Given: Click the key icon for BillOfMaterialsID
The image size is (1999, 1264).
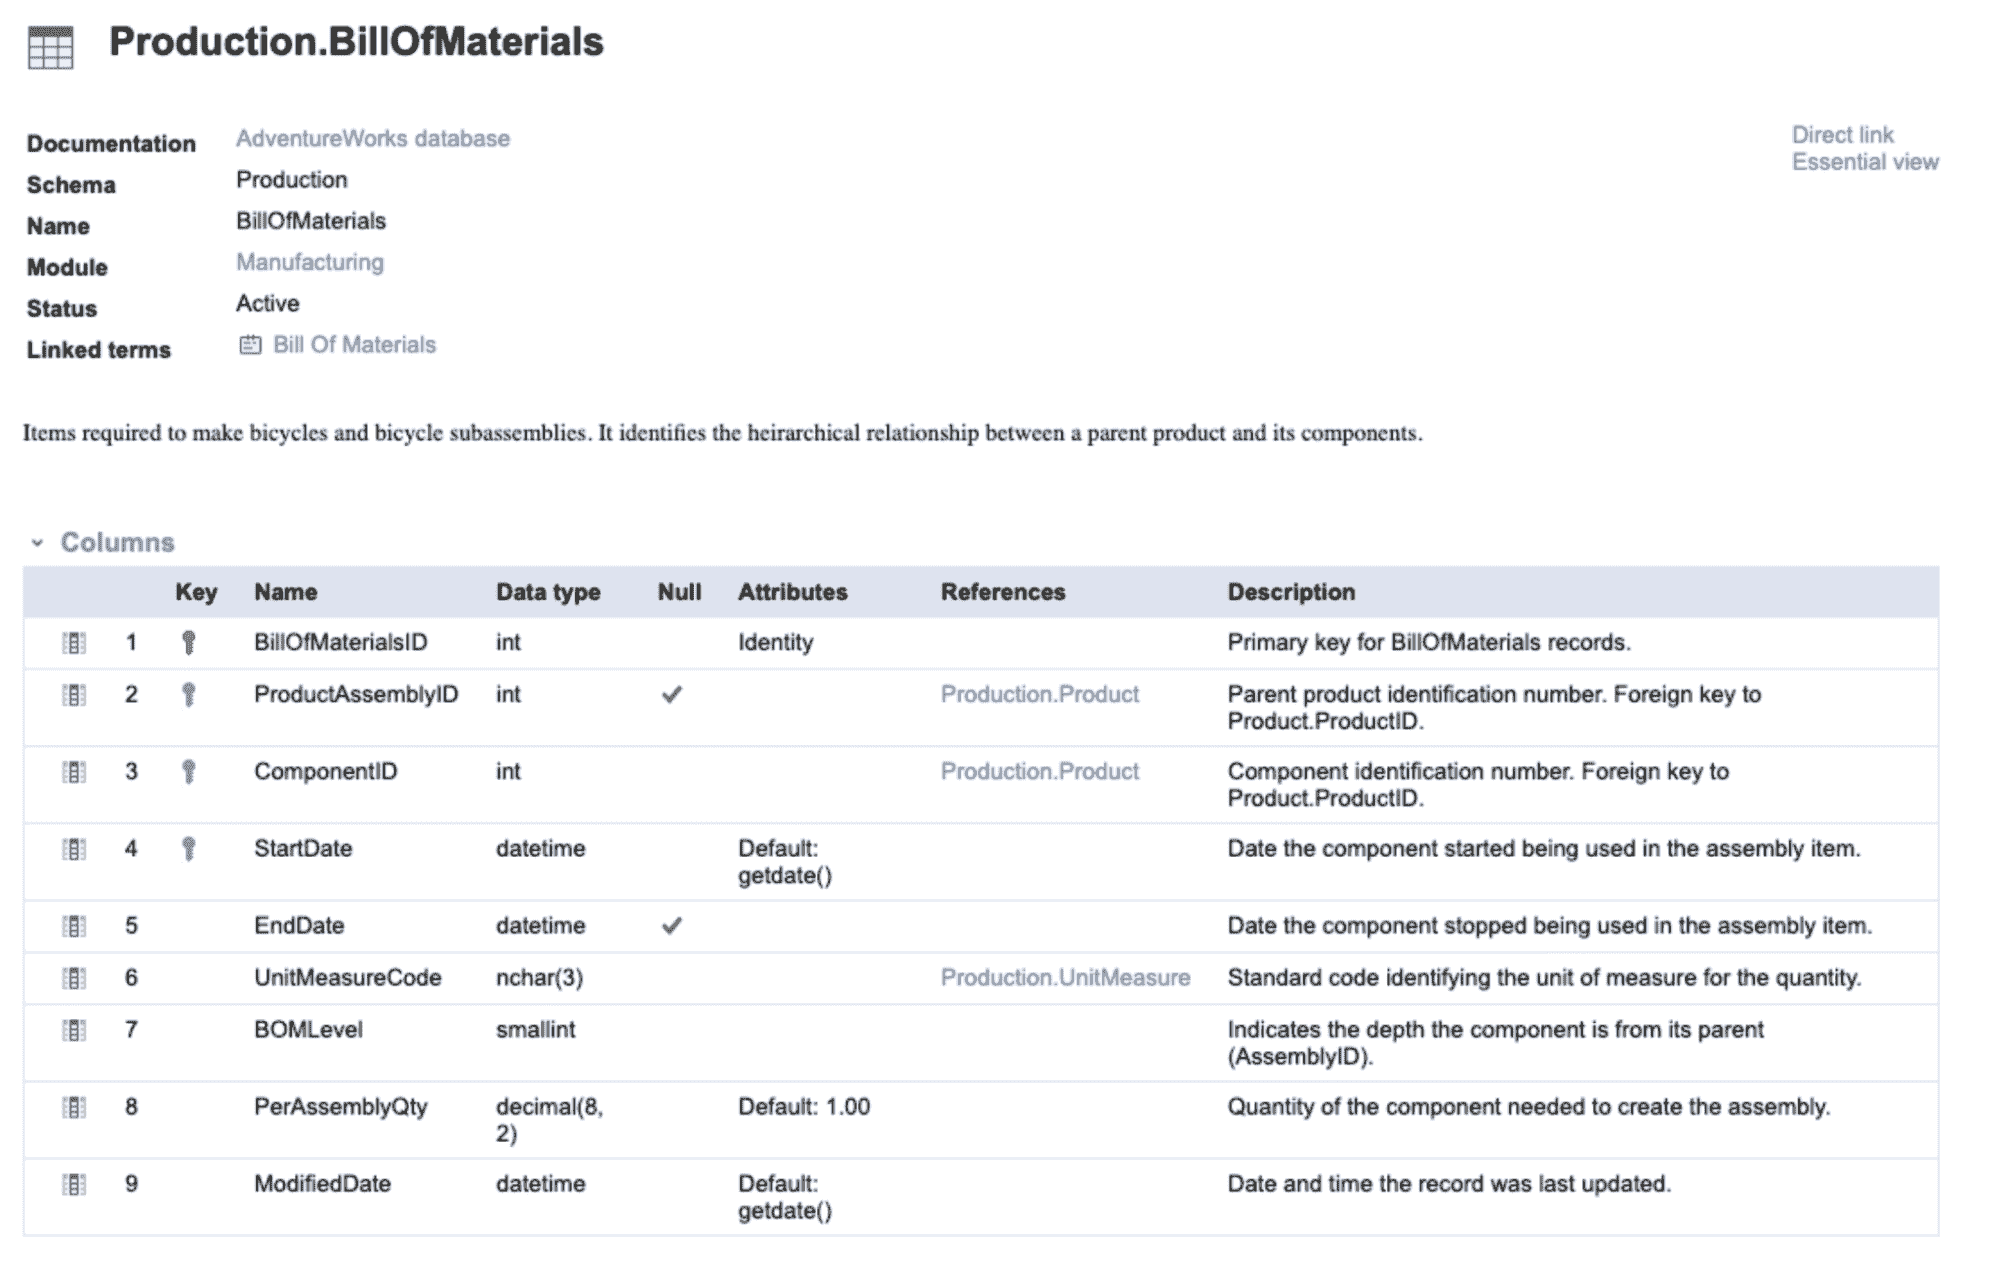Looking at the screenshot, I should click(188, 643).
